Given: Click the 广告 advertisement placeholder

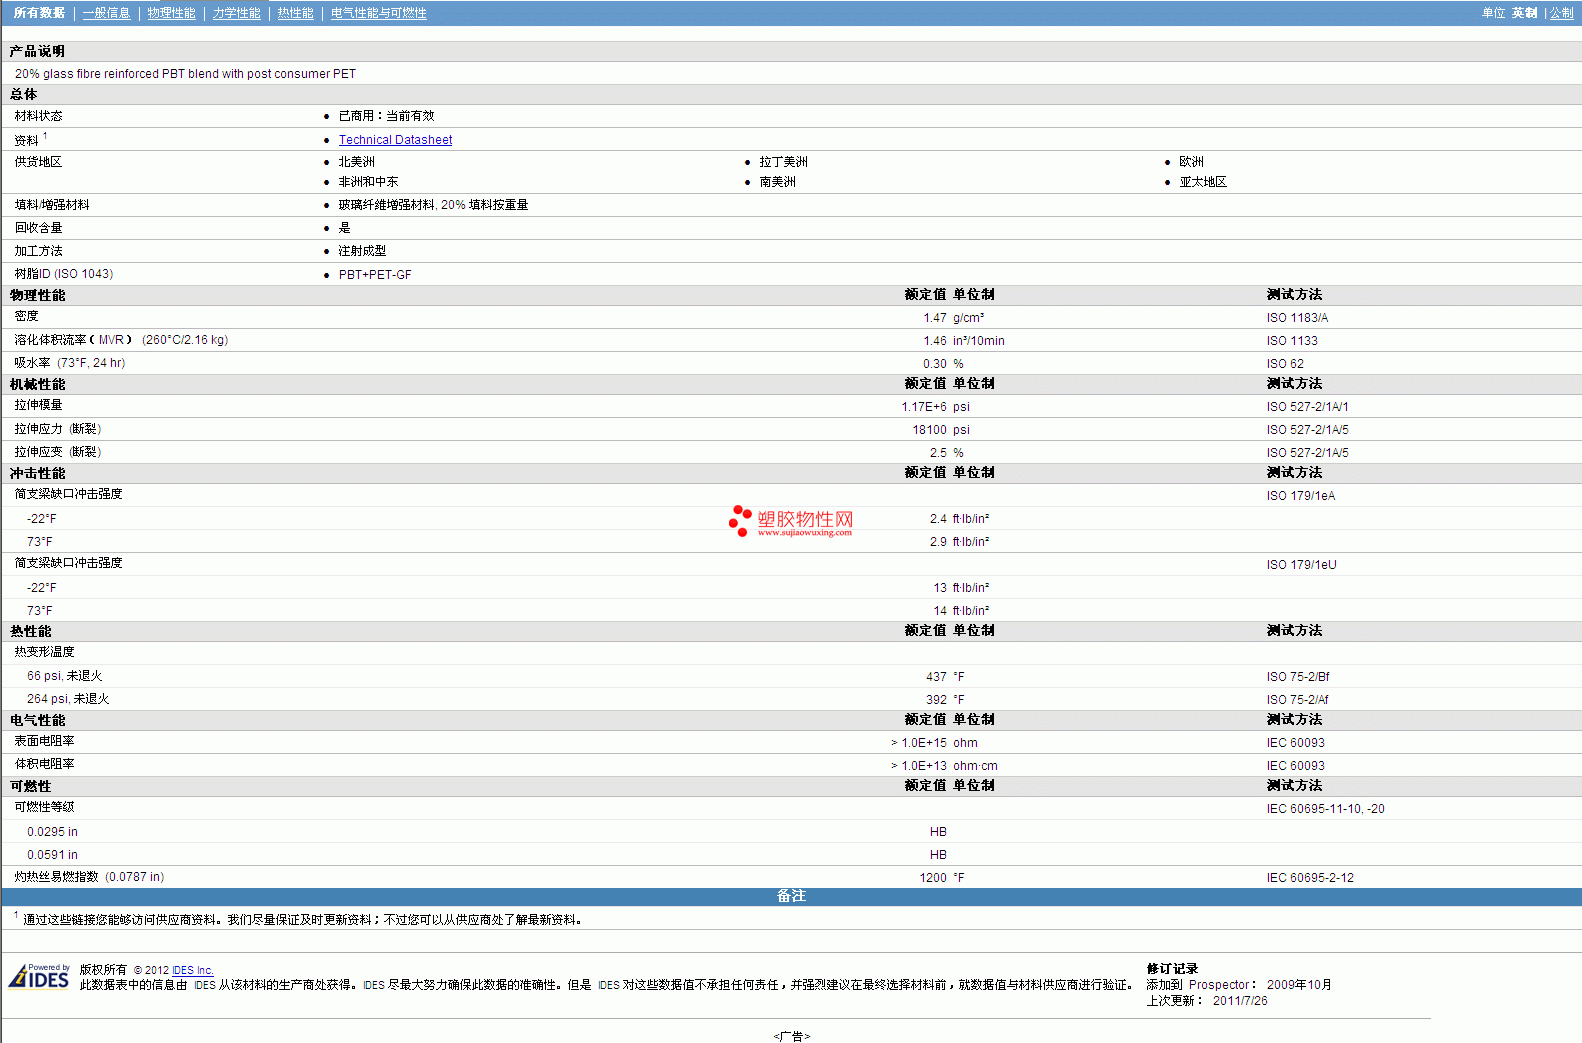Looking at the screenshot, I should click(791, 1036).
